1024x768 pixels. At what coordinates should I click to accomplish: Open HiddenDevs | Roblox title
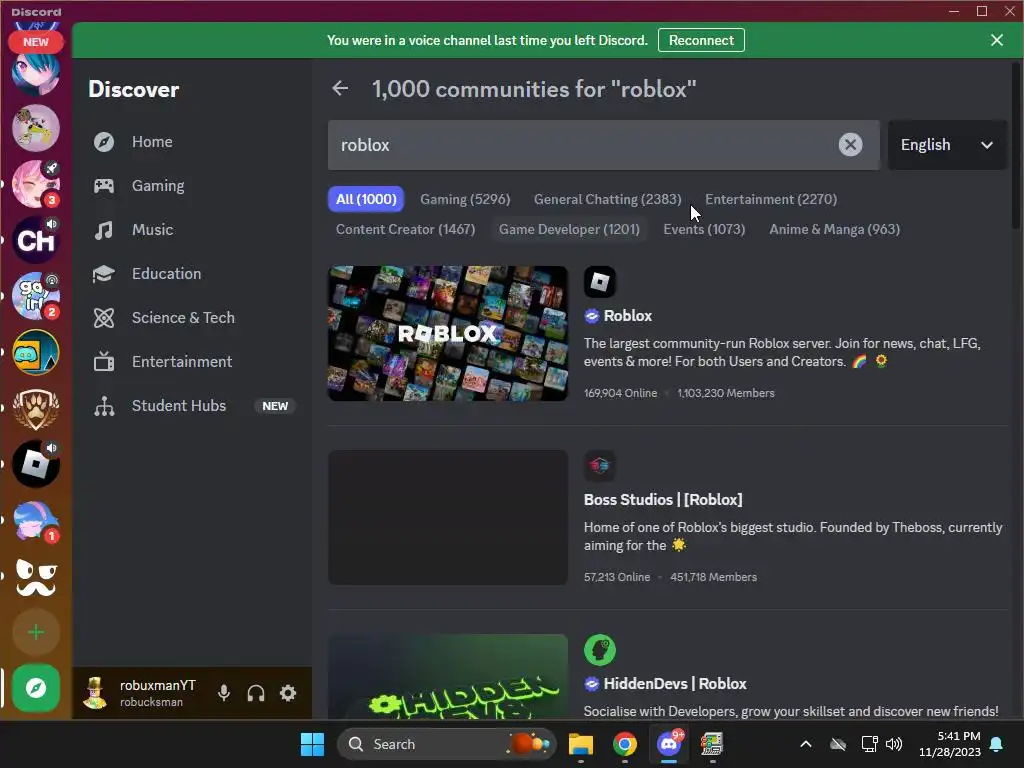pos(675,684)
